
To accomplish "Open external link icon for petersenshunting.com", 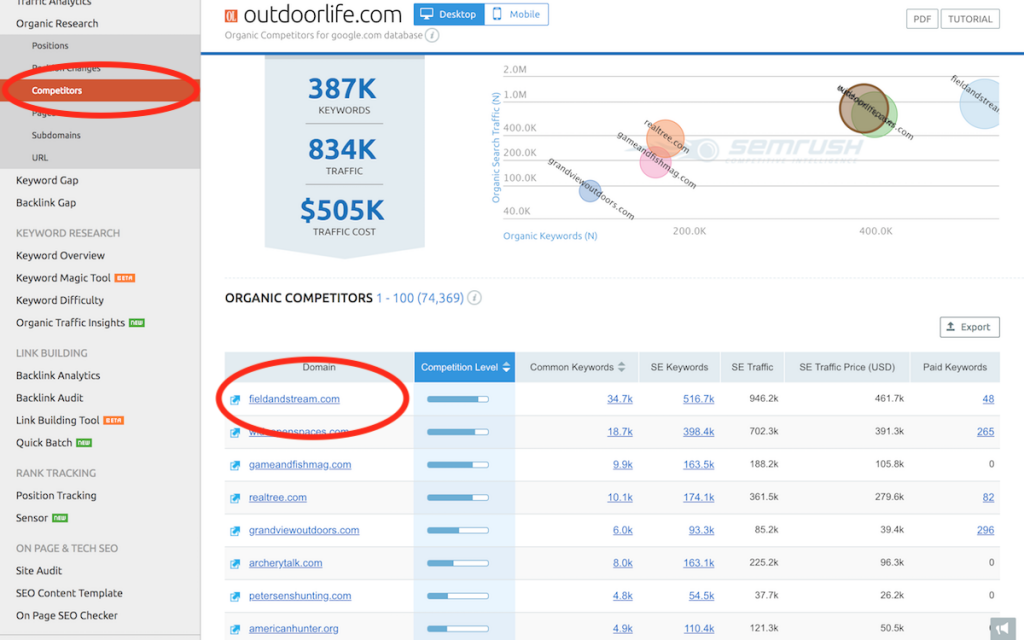I will (234, 596).
